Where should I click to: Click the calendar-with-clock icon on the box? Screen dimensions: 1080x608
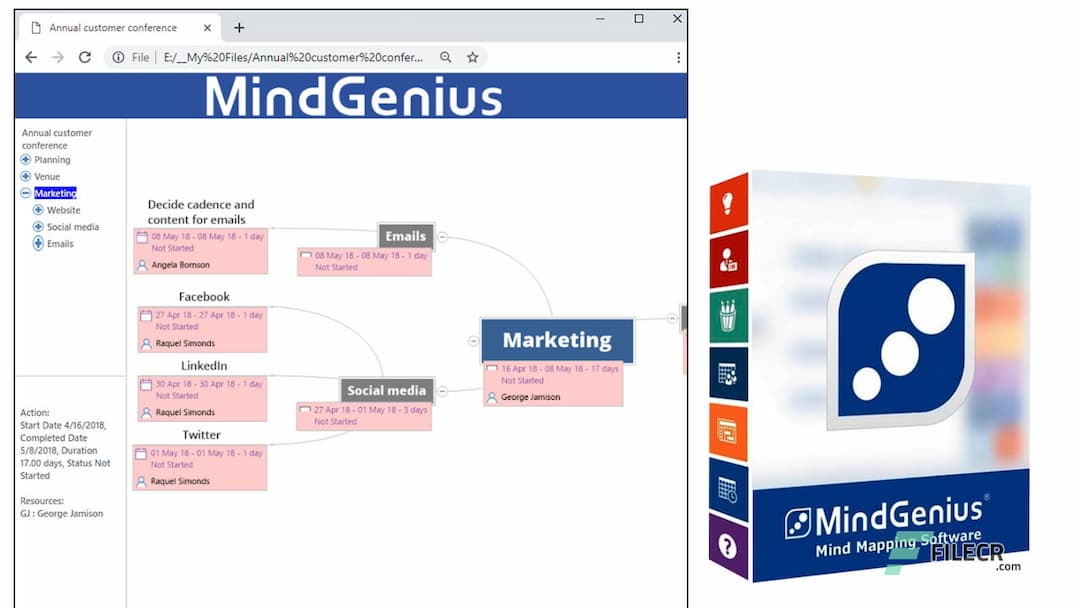tap(727, 486)
